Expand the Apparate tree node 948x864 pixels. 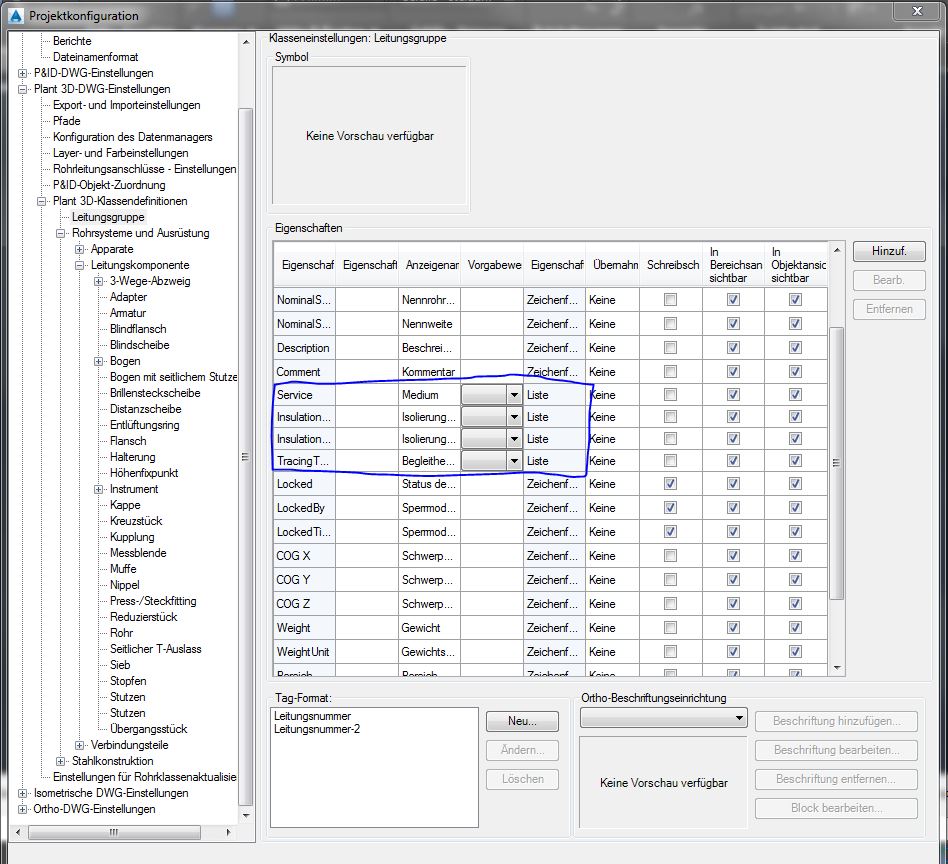tap(80, 249)
